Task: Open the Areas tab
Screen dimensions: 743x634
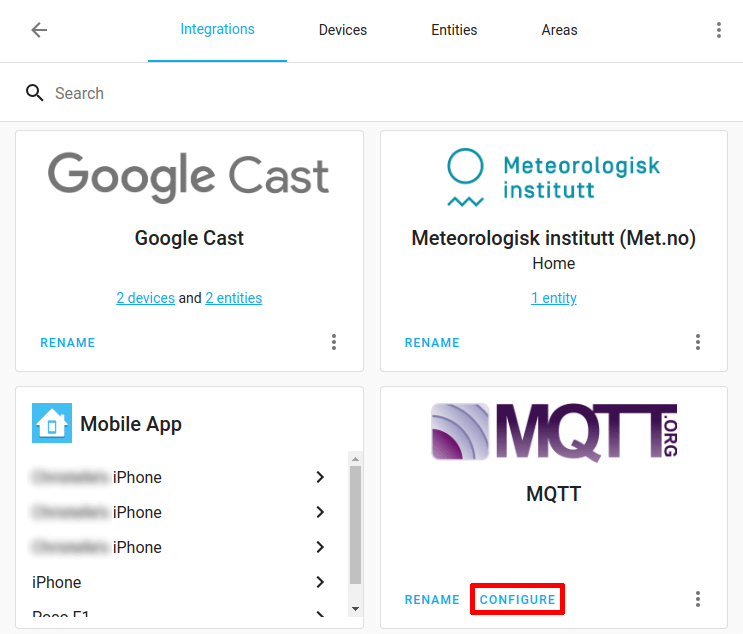Action: pyautogui.click(x=559, y=30)
